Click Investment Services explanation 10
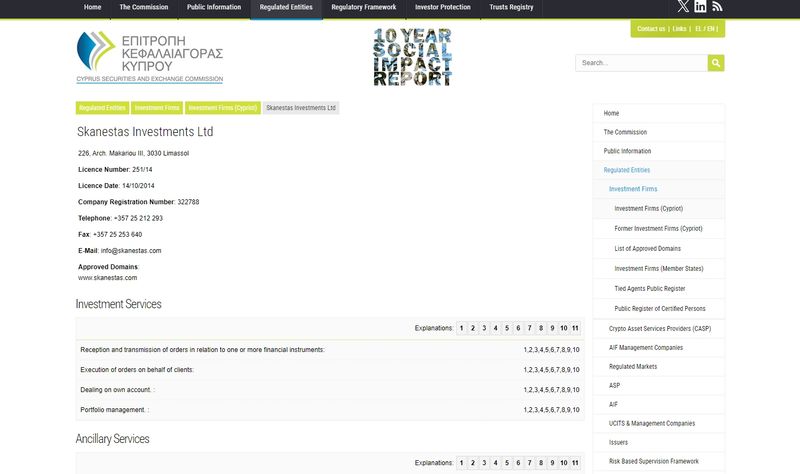Screen dimensions: 800x474 point(564,328)
